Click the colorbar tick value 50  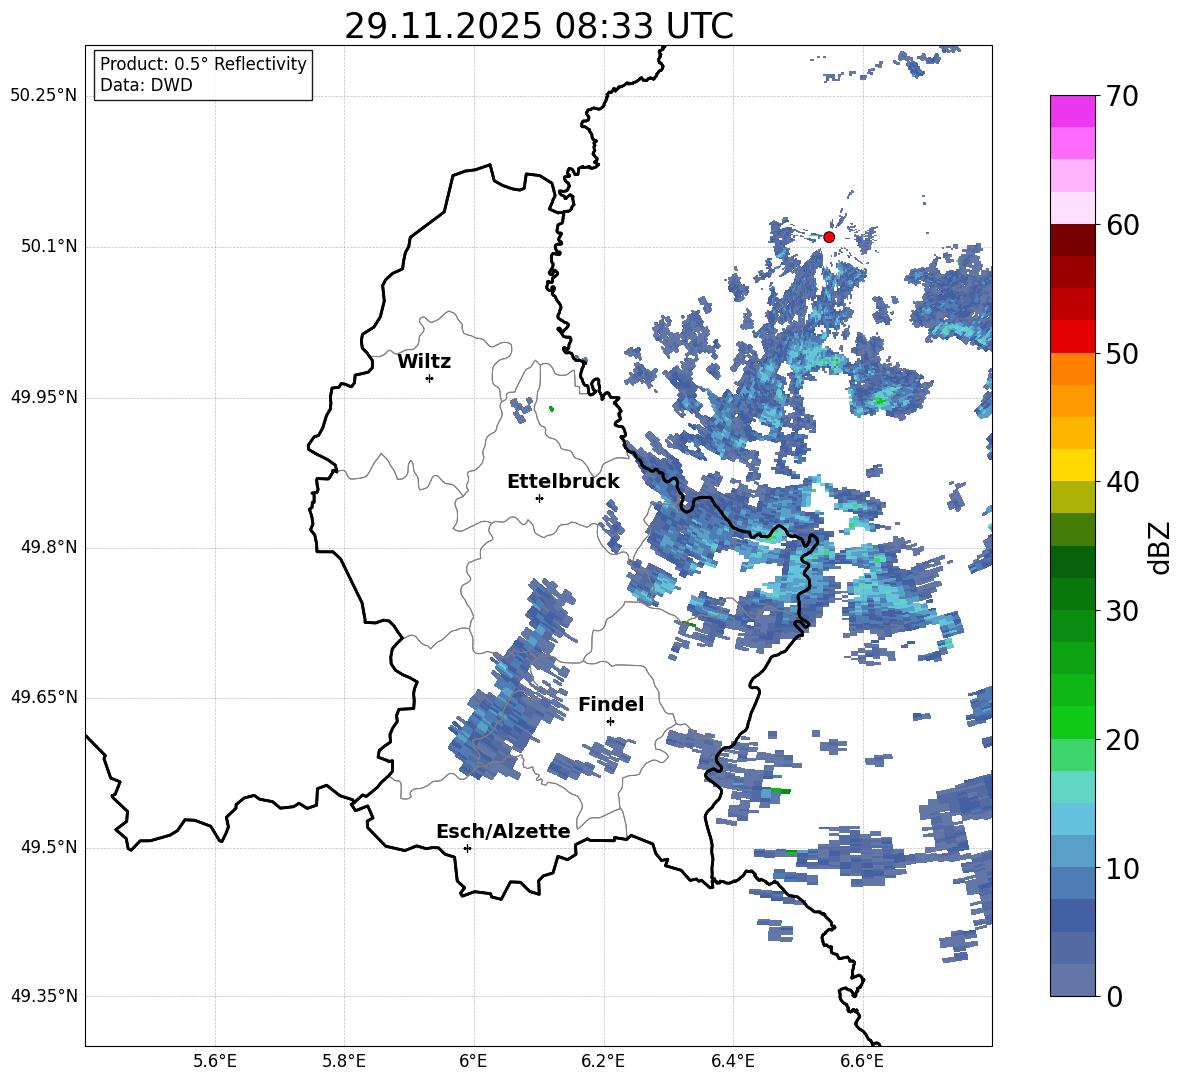(1123, 353)
